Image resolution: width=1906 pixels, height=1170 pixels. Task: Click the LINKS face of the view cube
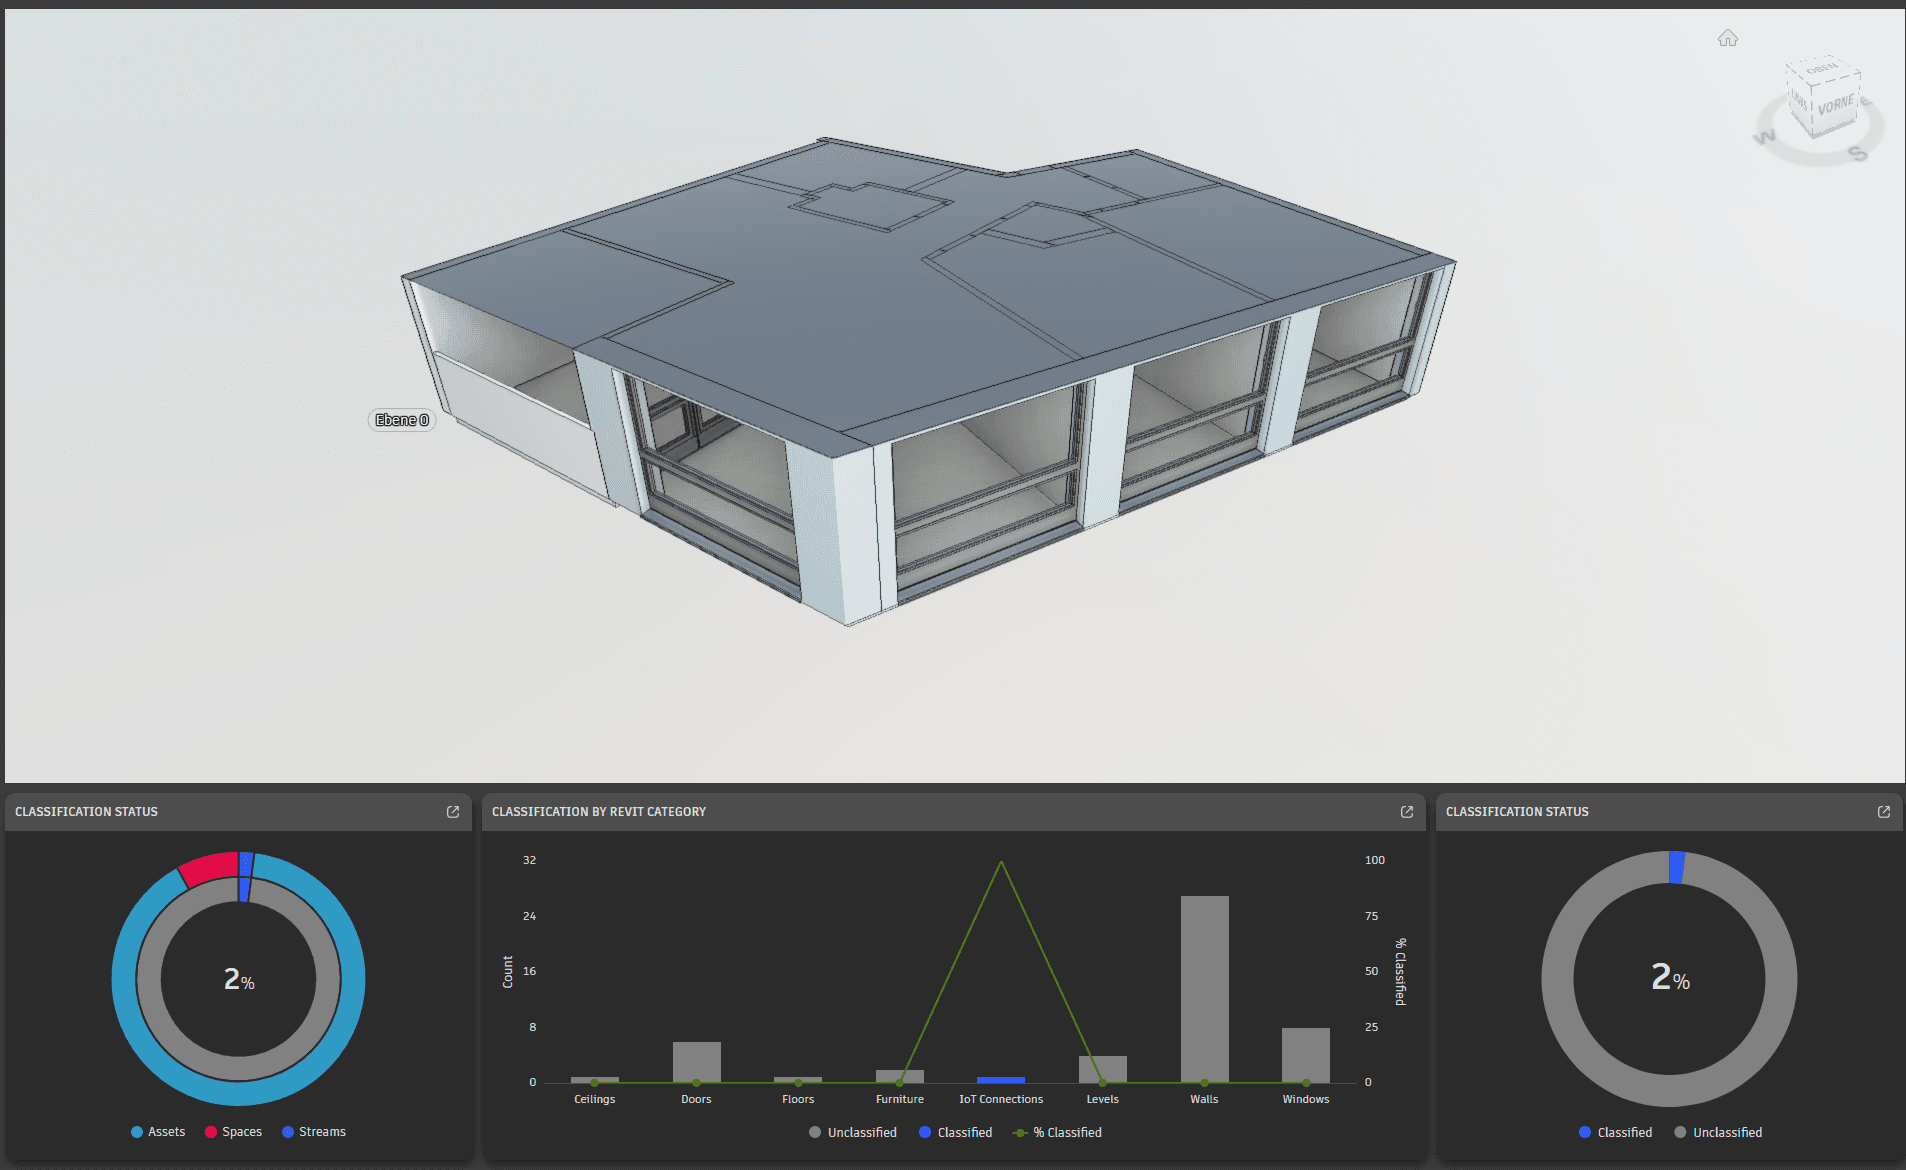1799,100
